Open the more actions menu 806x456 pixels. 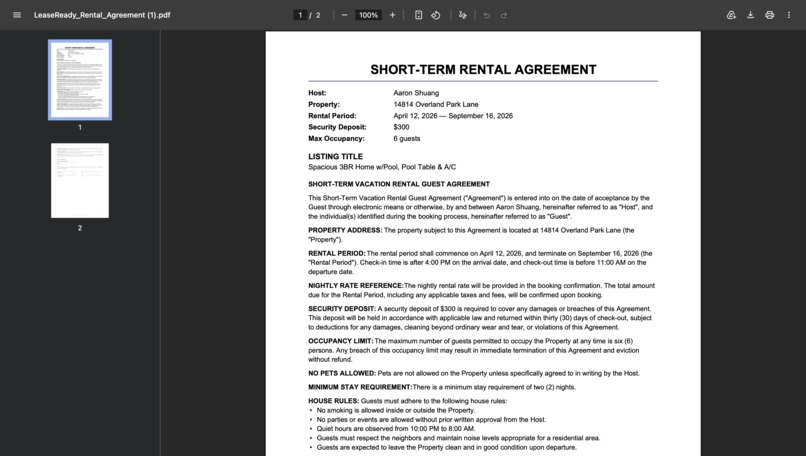789,15
